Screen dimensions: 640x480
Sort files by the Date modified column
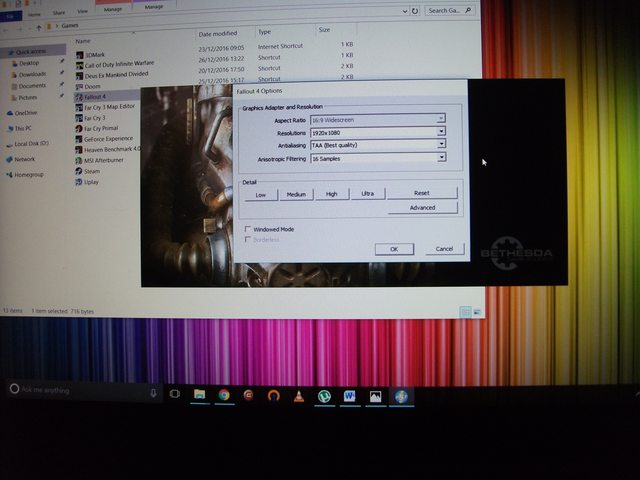(x=218, y=34)
